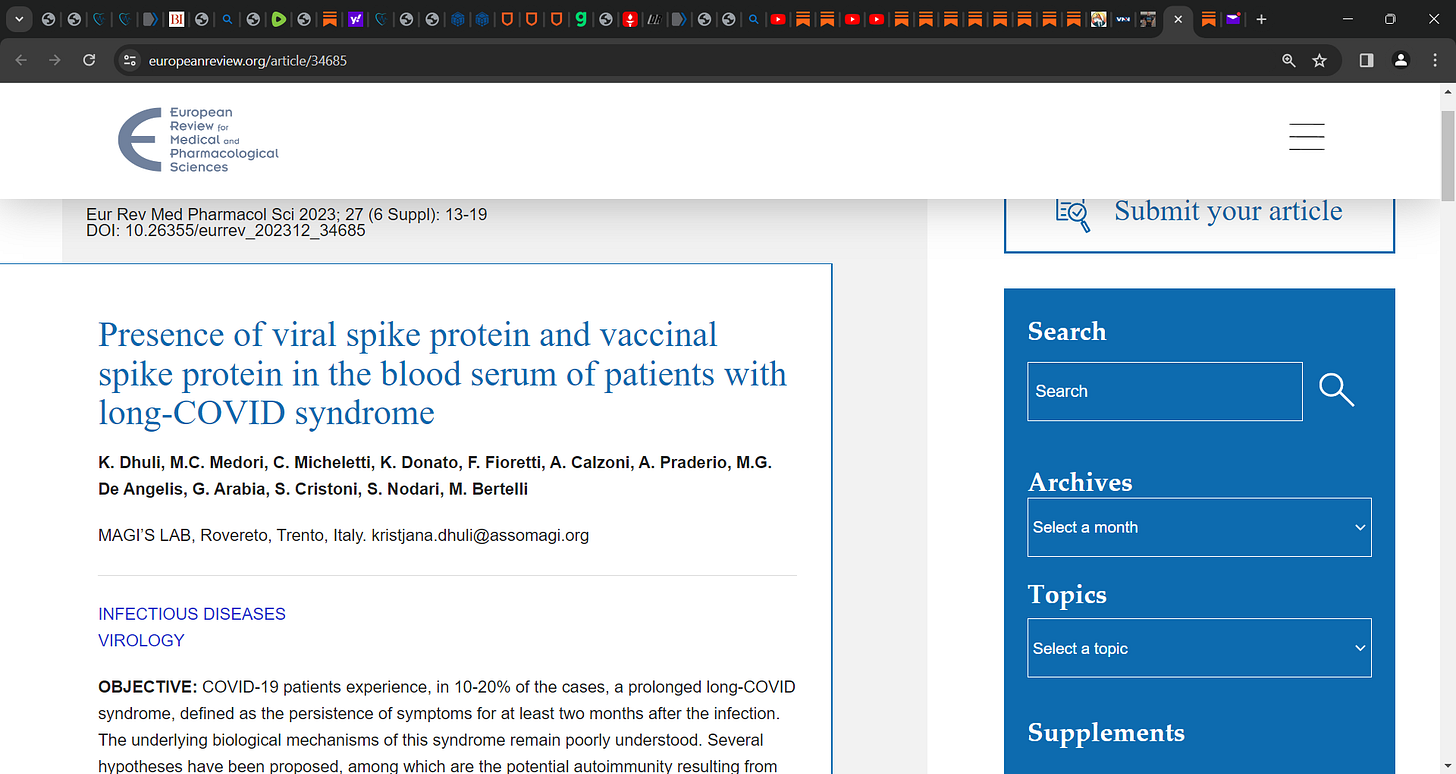Image resolution: width=1456 pixels, height=774 pixels.
Task: Open the INFECTIOUS DISEASES topic link
Action: pos(192,614)
